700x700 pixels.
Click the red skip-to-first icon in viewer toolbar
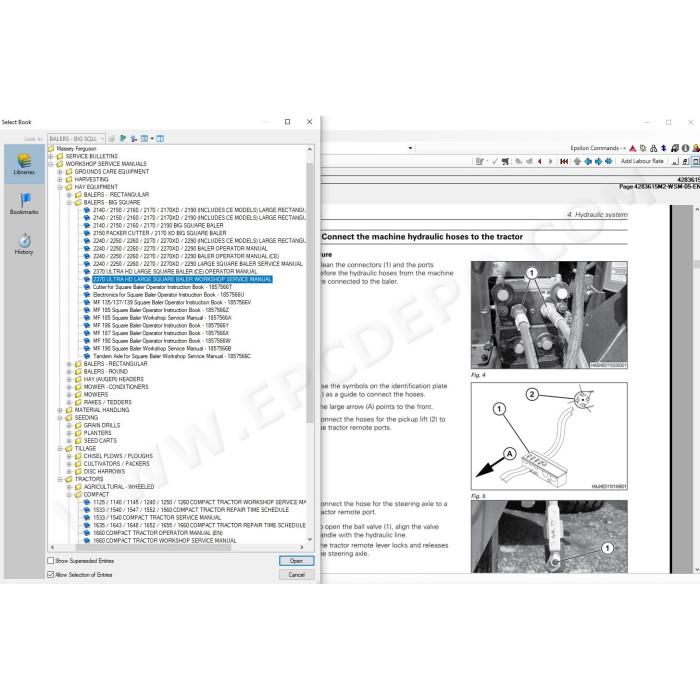tap(564, 161)
